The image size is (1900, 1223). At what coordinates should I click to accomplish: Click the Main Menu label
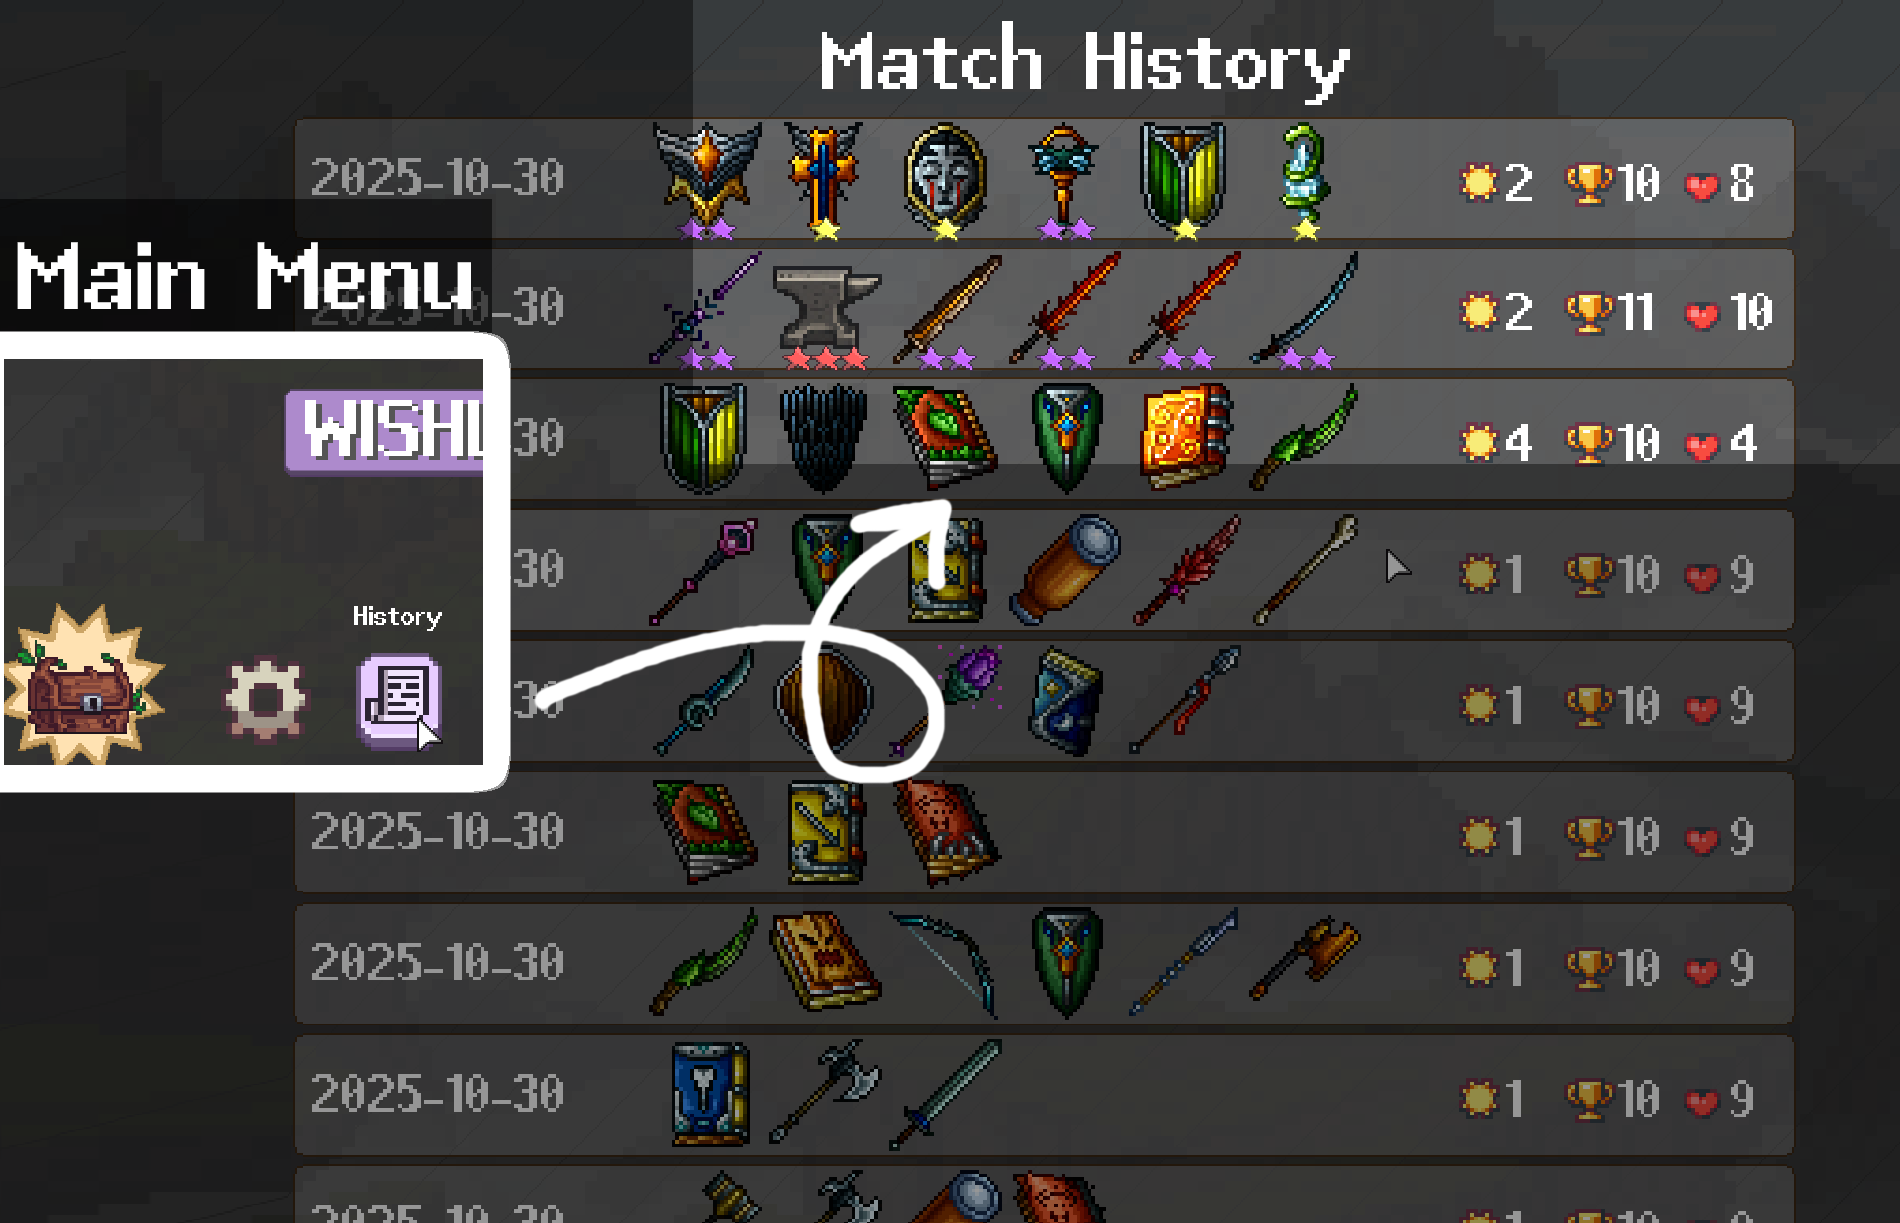click(245, 277)
